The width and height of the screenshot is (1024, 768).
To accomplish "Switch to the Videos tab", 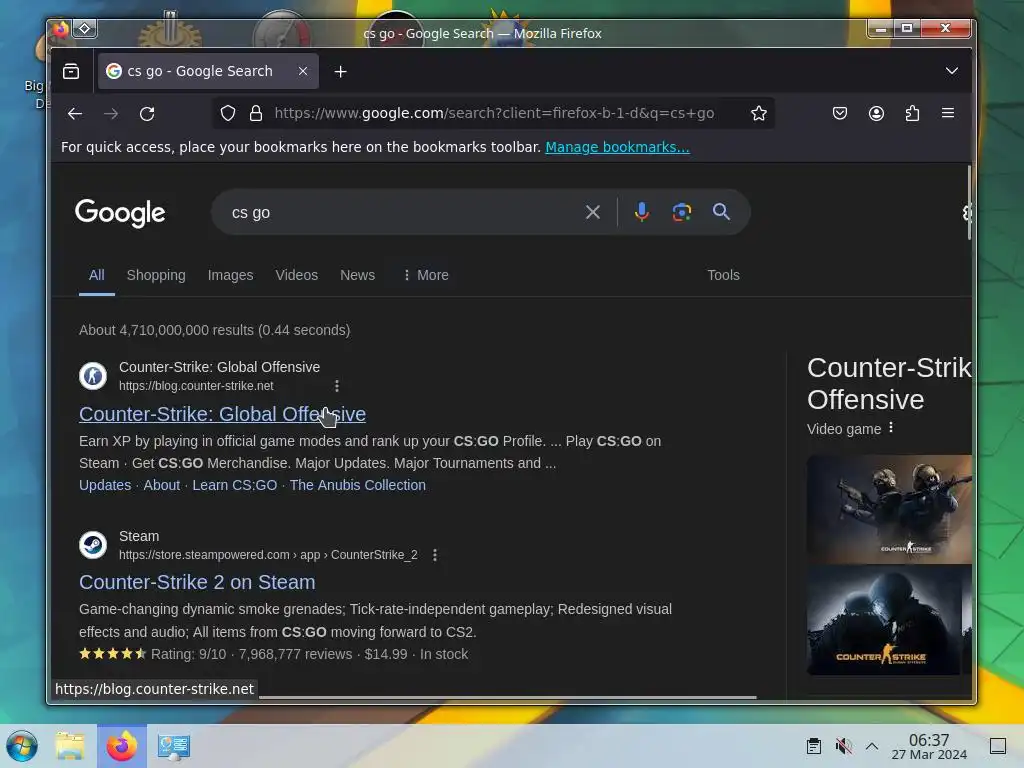I will (296, 275).
